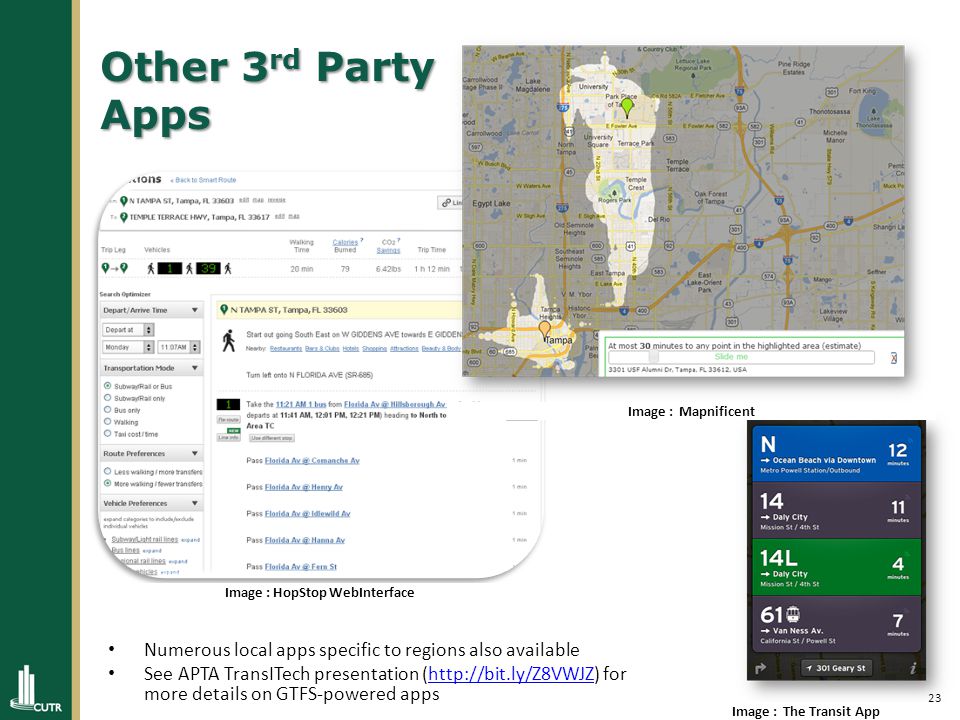
Task: Click the walking figure after bus 39 badge
Action: click(x=228, y=268)
